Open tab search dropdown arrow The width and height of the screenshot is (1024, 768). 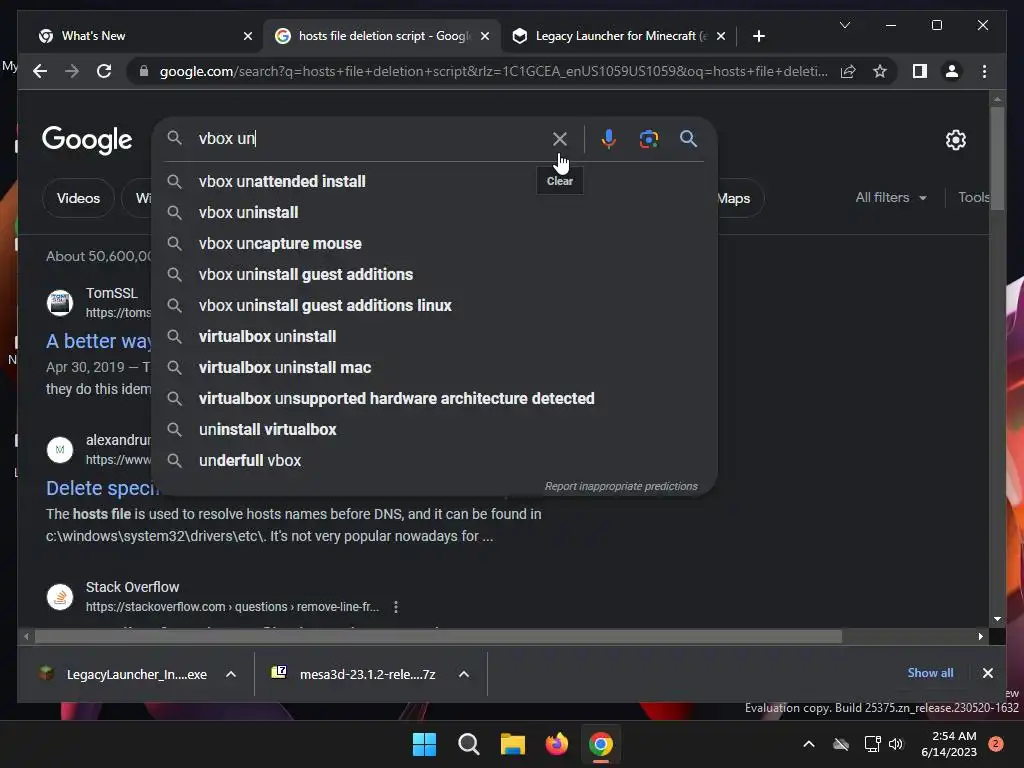click(844, 25)
